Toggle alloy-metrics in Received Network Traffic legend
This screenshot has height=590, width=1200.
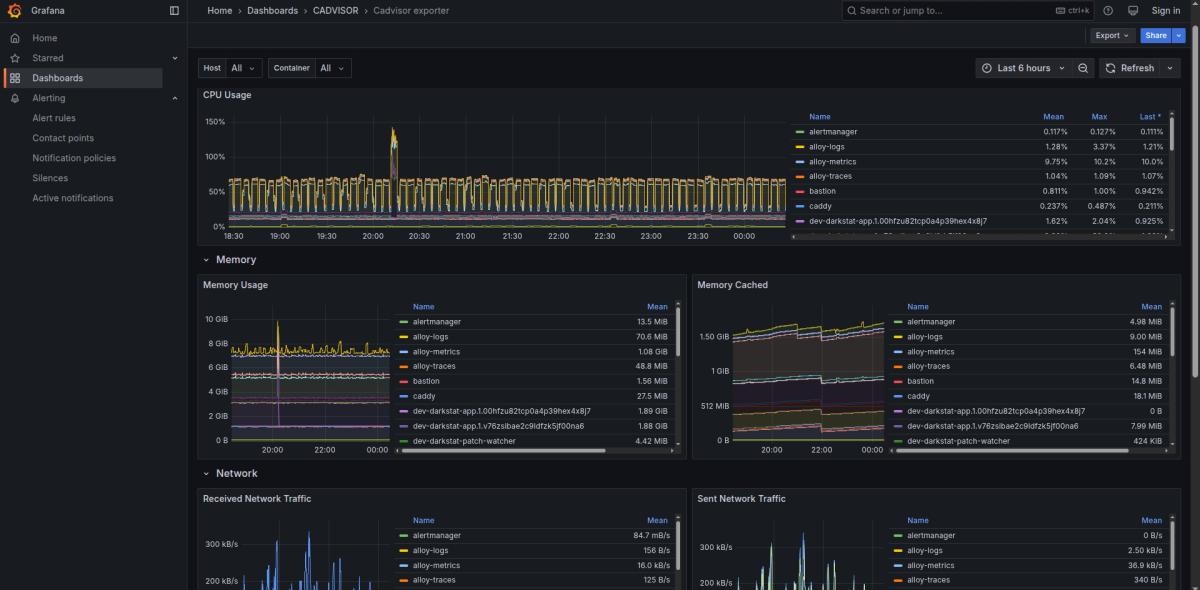[436, 566]
